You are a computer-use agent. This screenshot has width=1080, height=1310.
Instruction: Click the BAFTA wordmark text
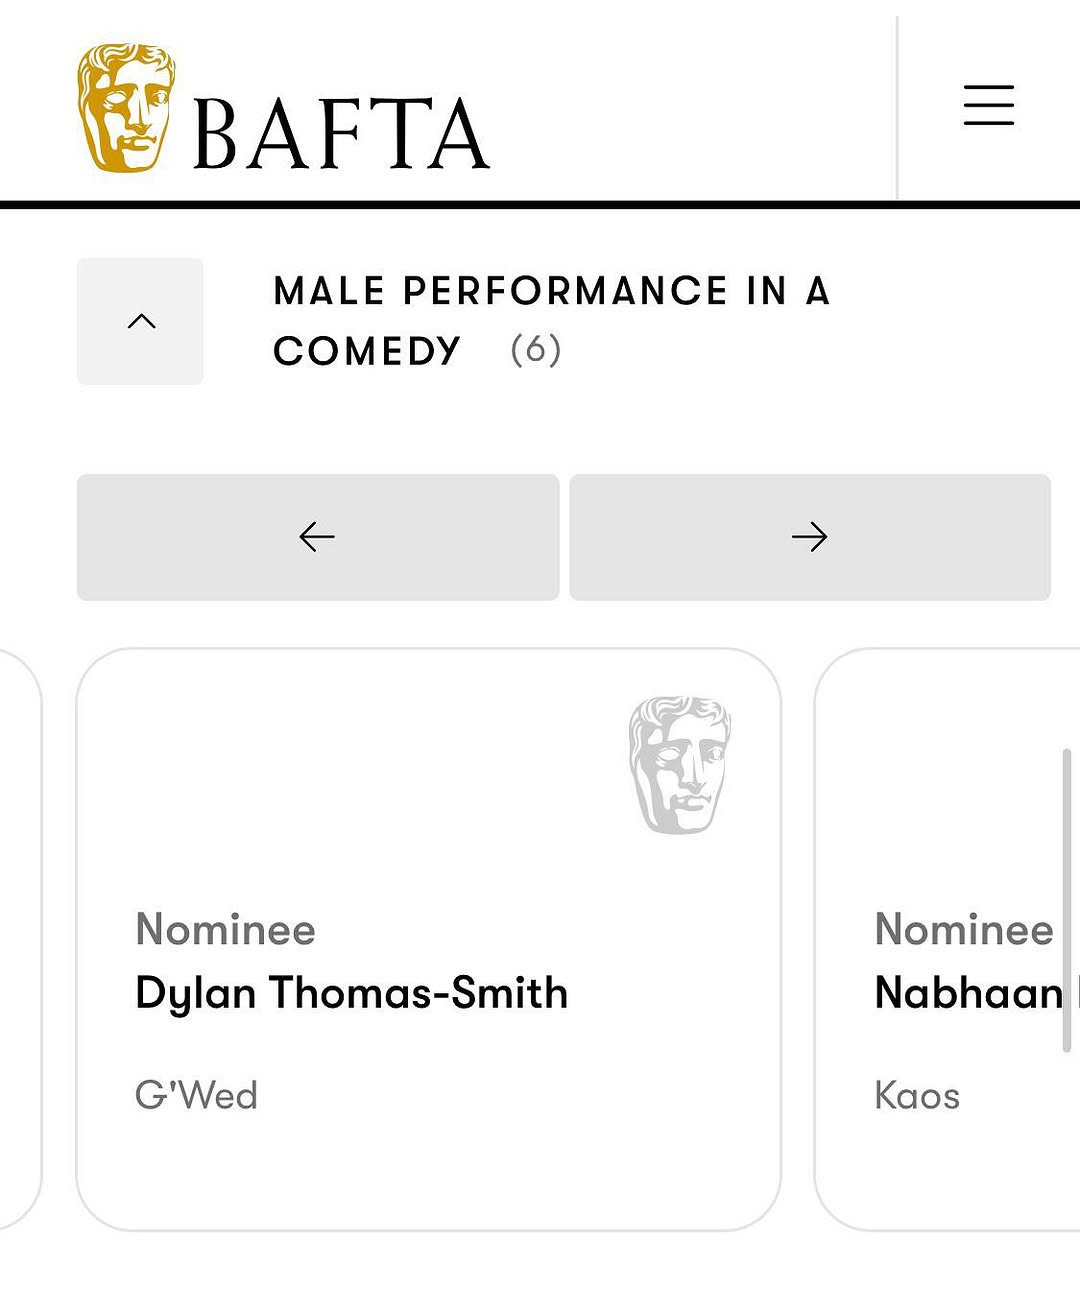(340, 134)
